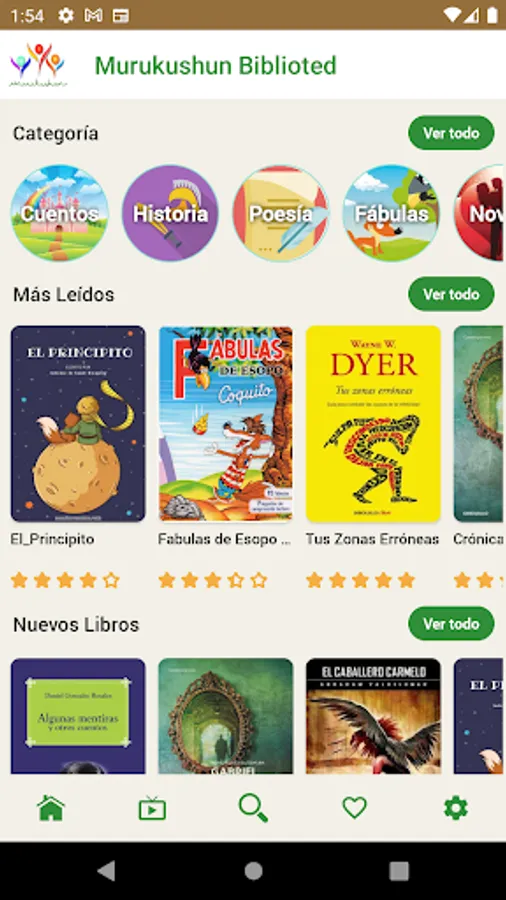The width and height of the screenshot is (506, 900).
Task: Open Algunas mentiras book in Nuevos Libros
Action: [x=78, y=716]
